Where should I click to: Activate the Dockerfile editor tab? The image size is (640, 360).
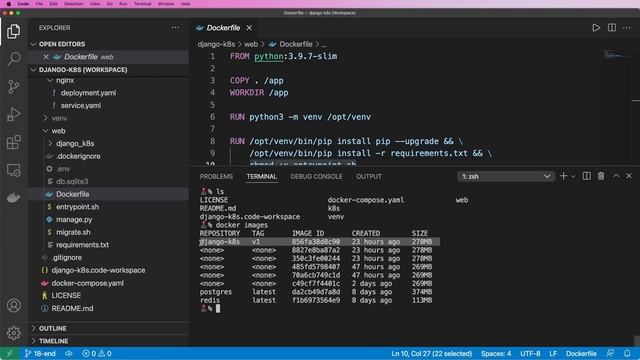point(223,28)
